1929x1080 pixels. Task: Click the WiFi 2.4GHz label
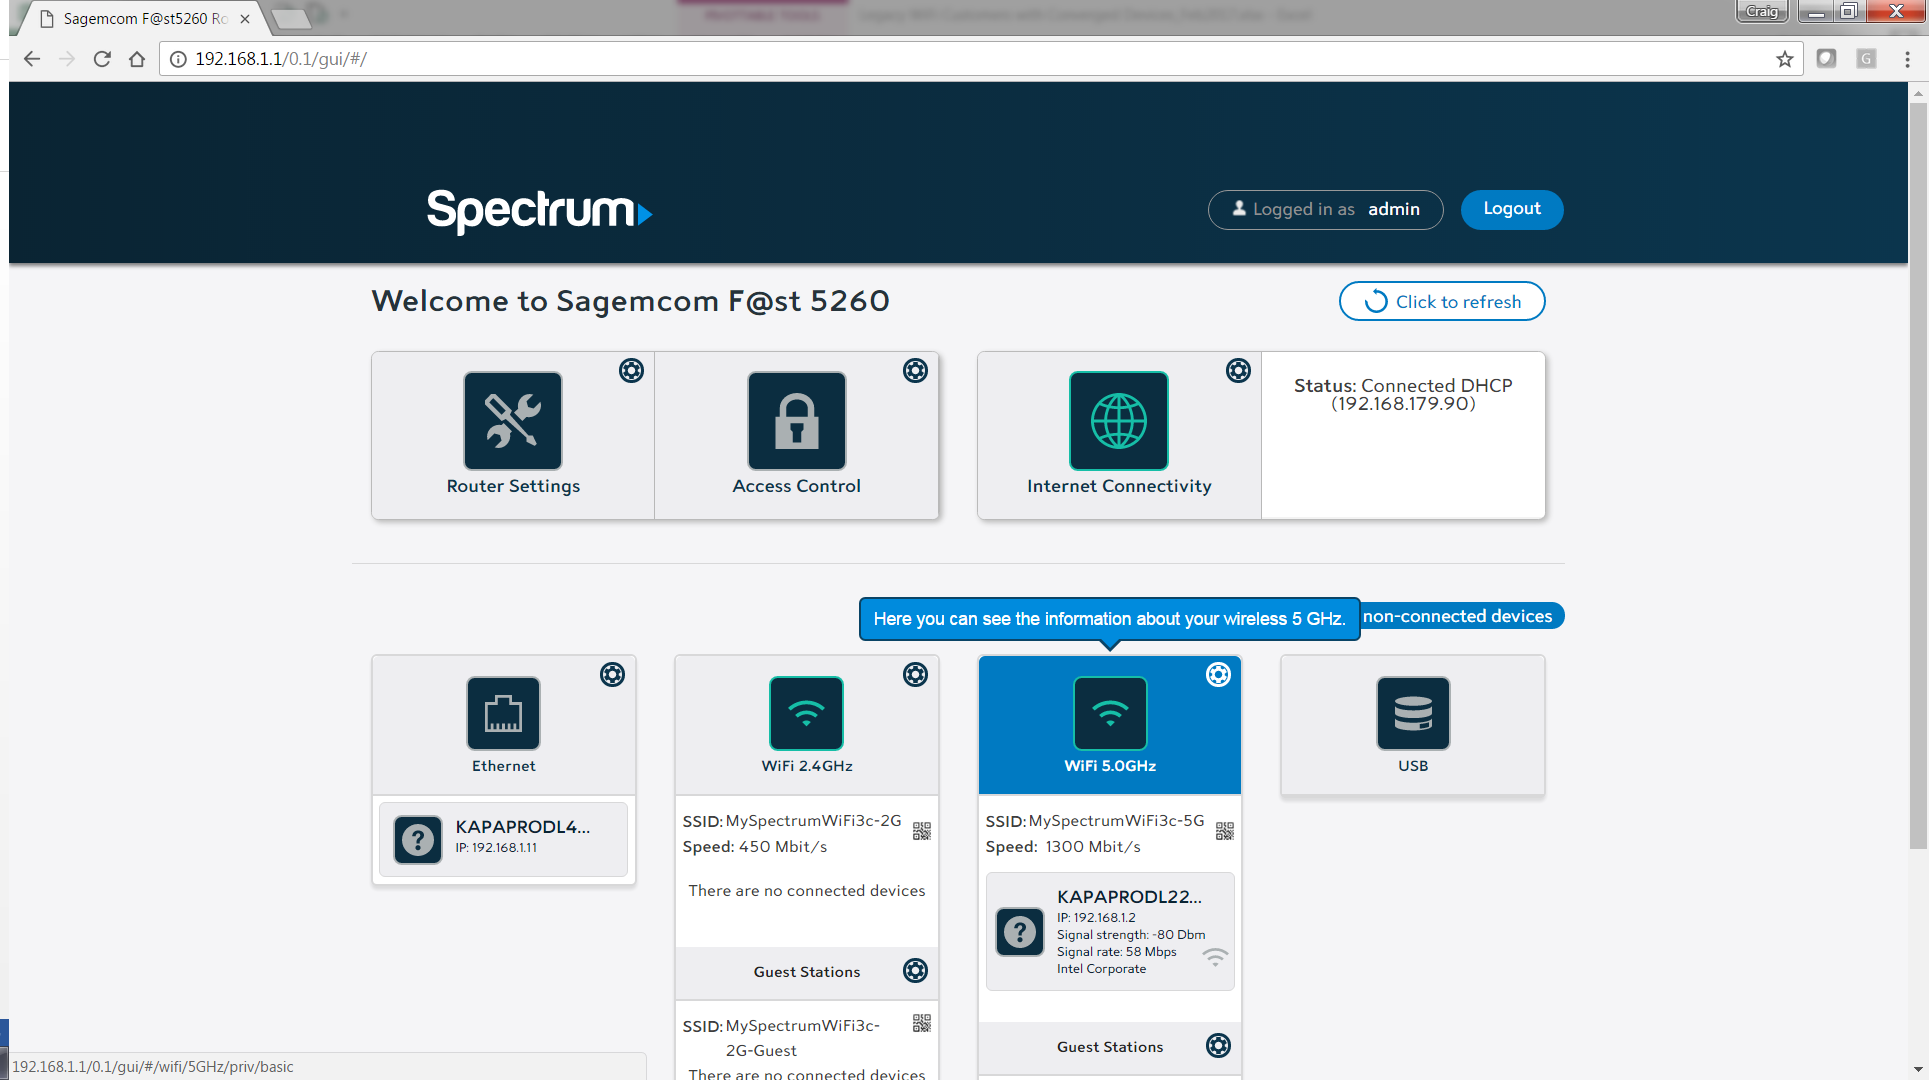[807, 766]
